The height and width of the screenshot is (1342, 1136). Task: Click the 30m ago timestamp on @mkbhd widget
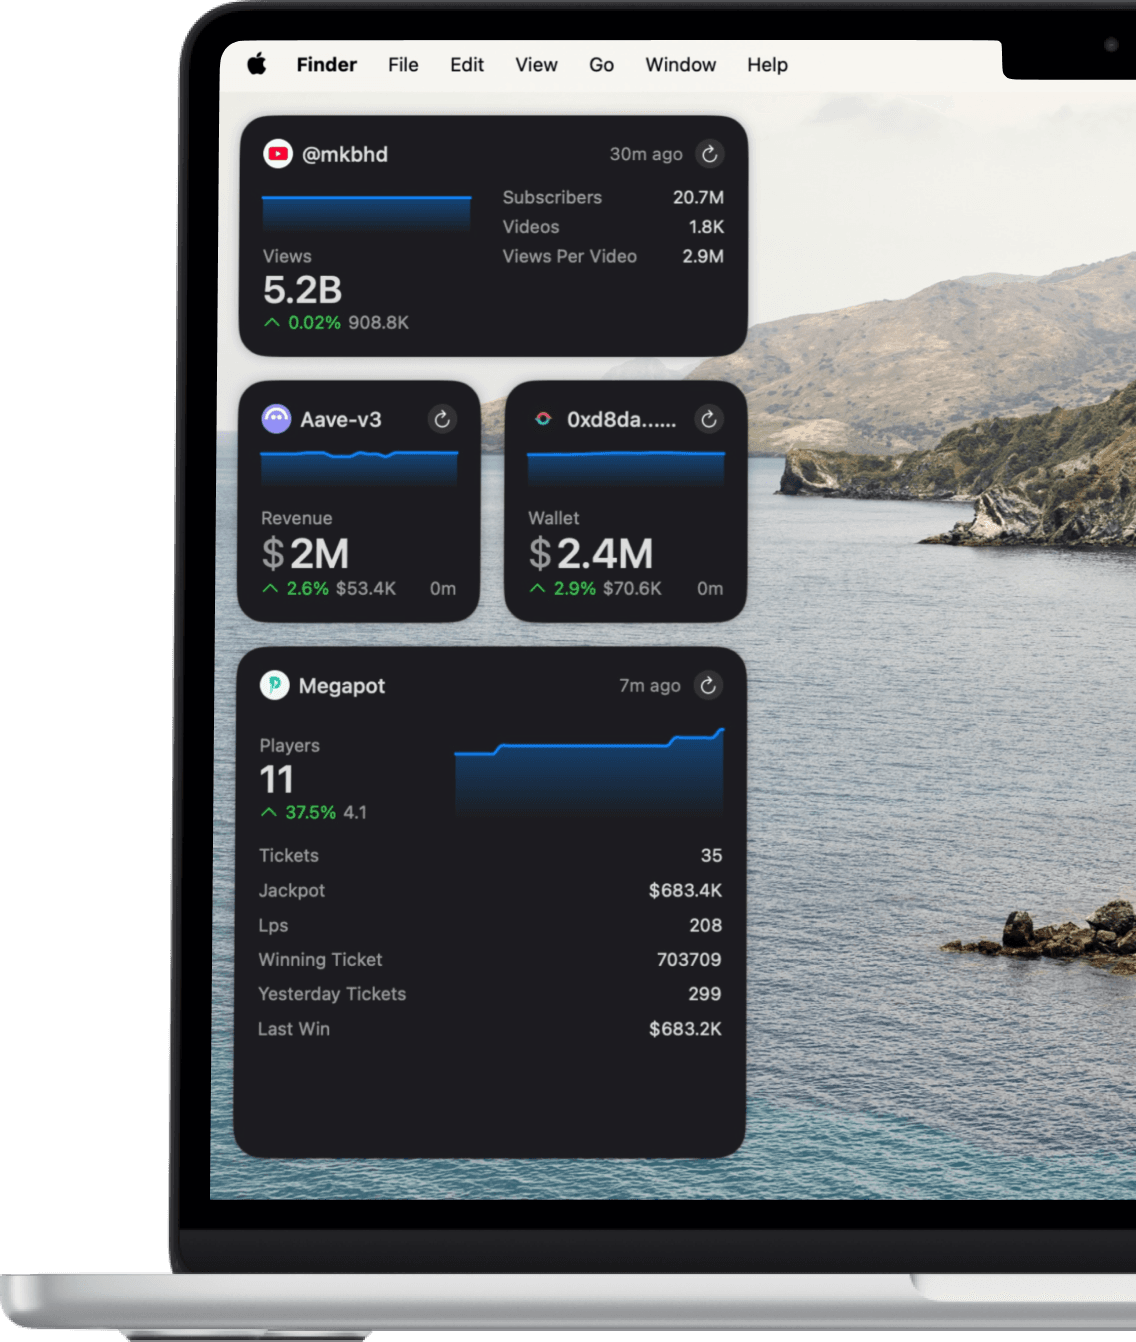(646, 155)
